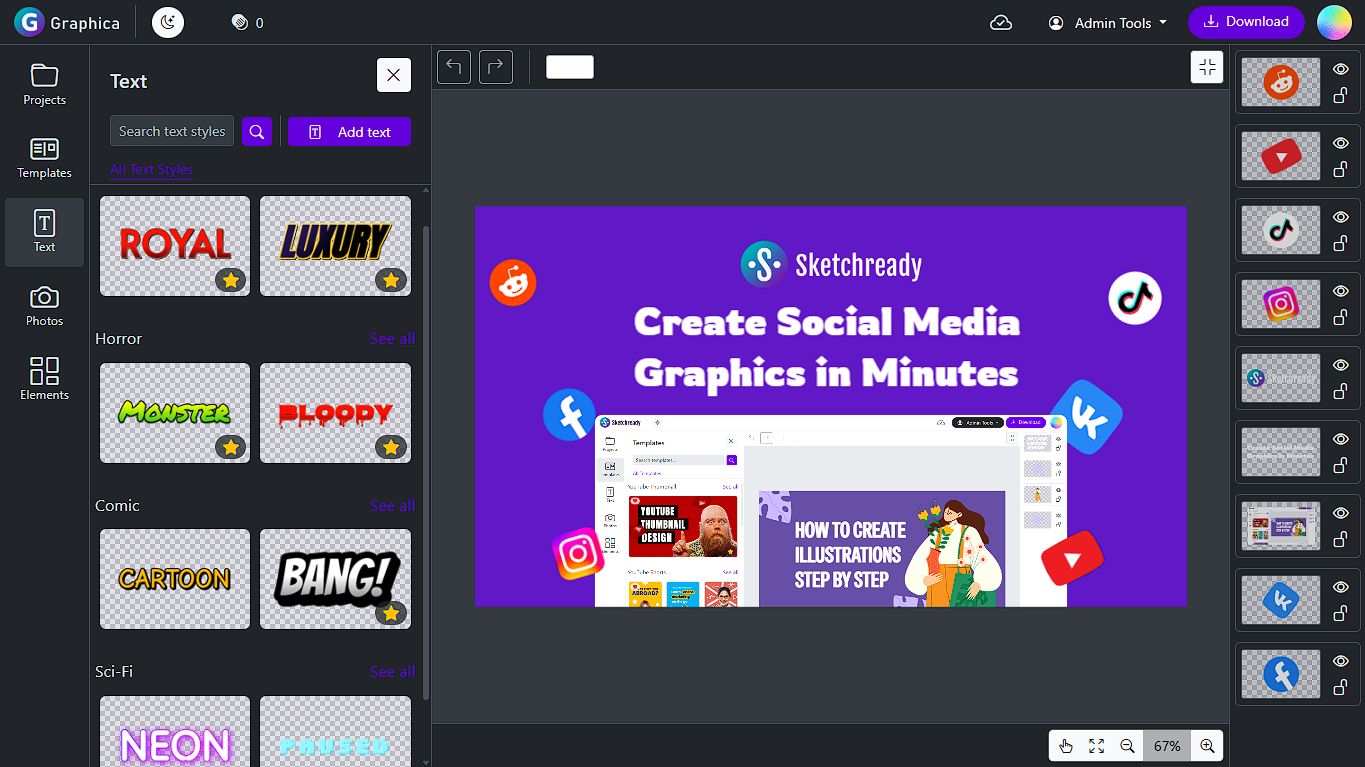Select the TikTok icon on the canvas
The image size is (1365, 767).
tap(1135, 297)
